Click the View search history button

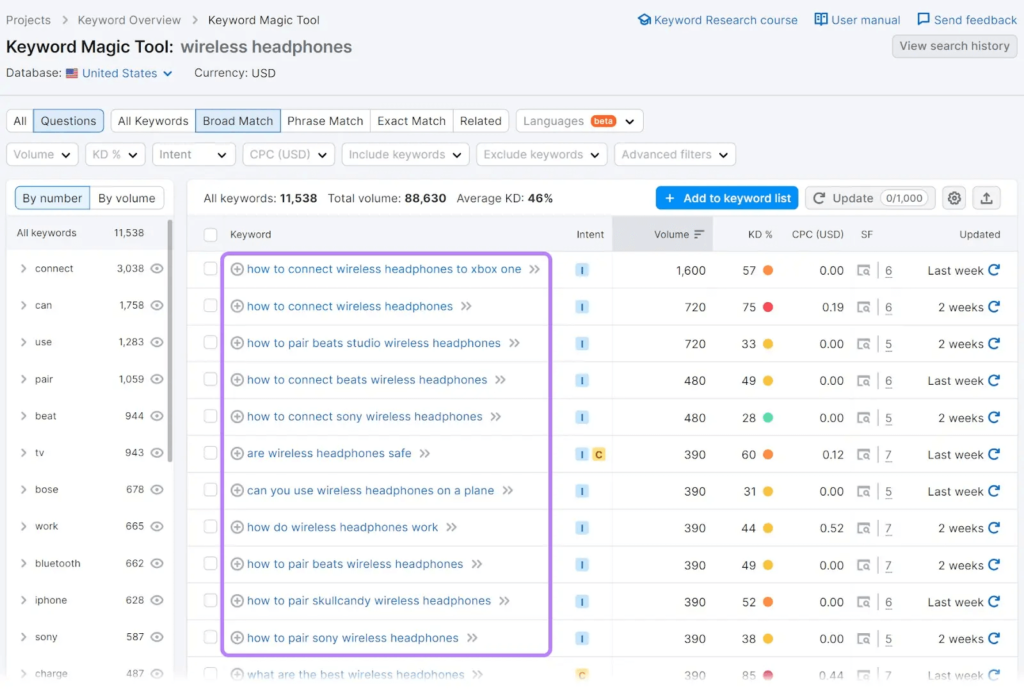coord(954,46)
